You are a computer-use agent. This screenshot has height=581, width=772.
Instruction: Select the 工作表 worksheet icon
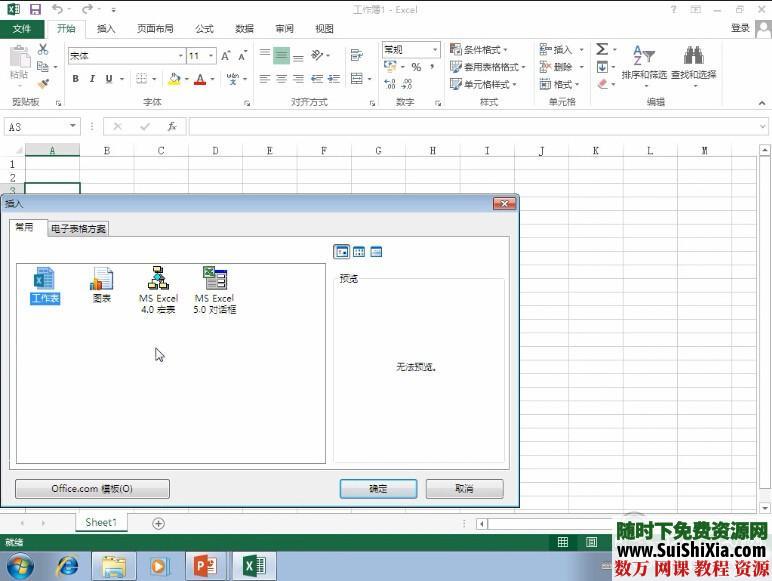(x=45, y=285)
